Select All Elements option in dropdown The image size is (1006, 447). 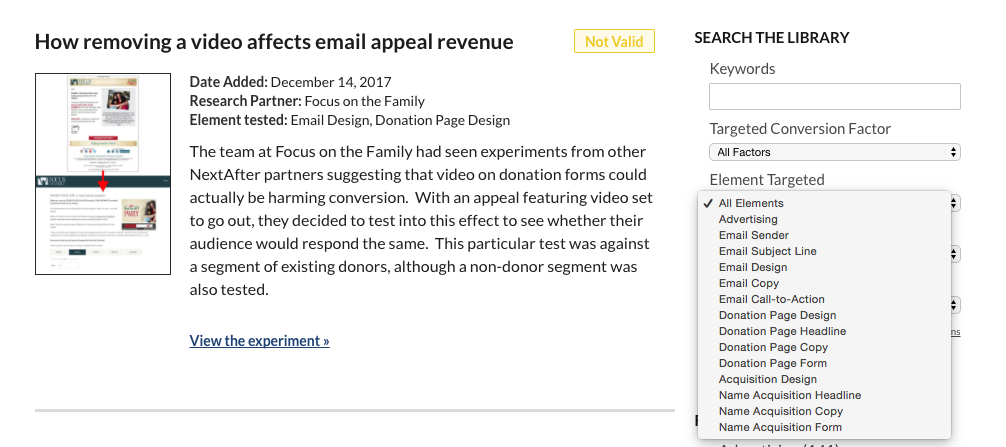click(824, 203)
